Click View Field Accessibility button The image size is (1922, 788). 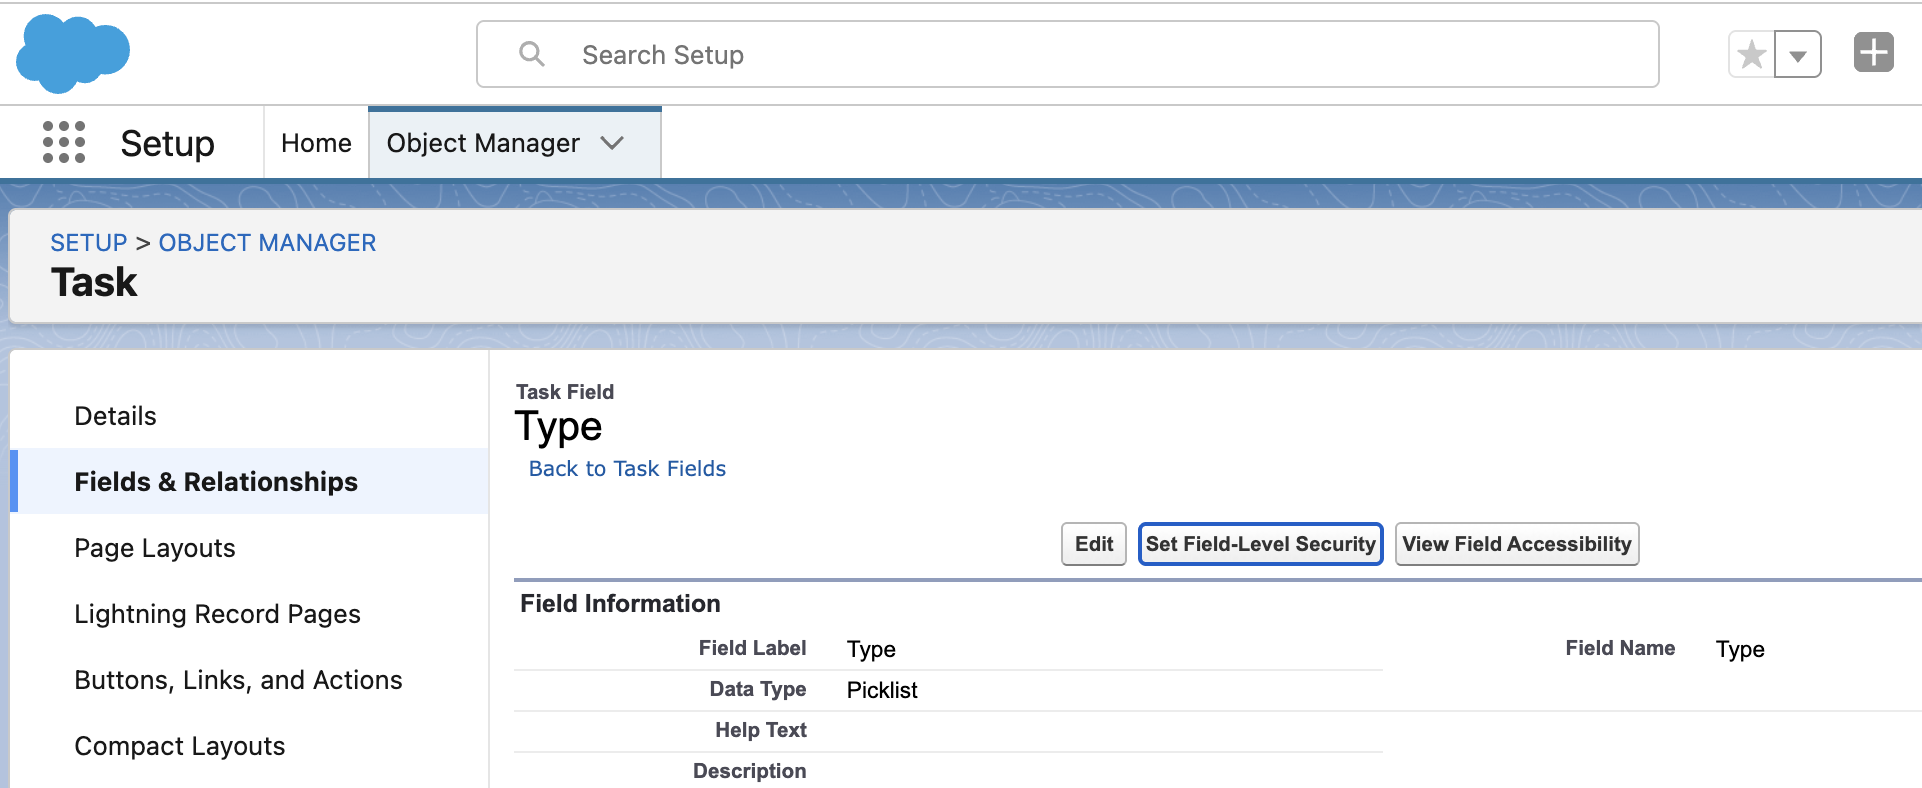[x=1517, y=544]
